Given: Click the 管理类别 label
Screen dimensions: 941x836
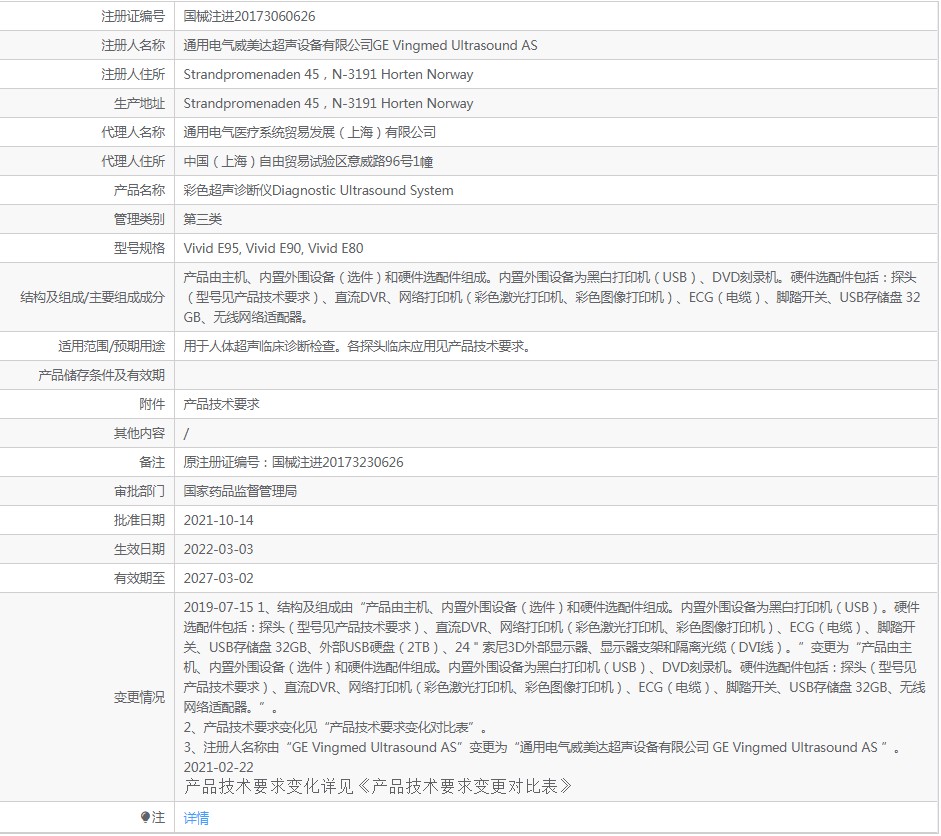Looking at the screenshot, I should click(x=139, y=219).
